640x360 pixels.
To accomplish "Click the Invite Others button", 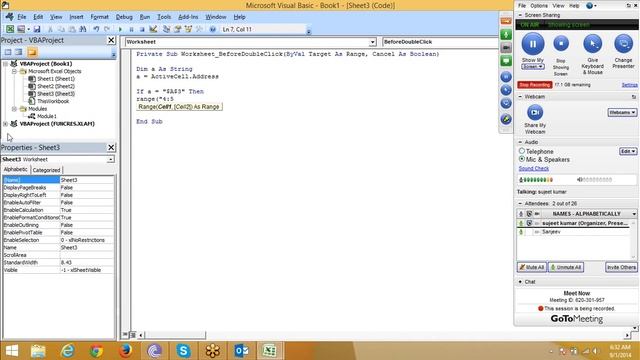I will click(x=621, y=267).
